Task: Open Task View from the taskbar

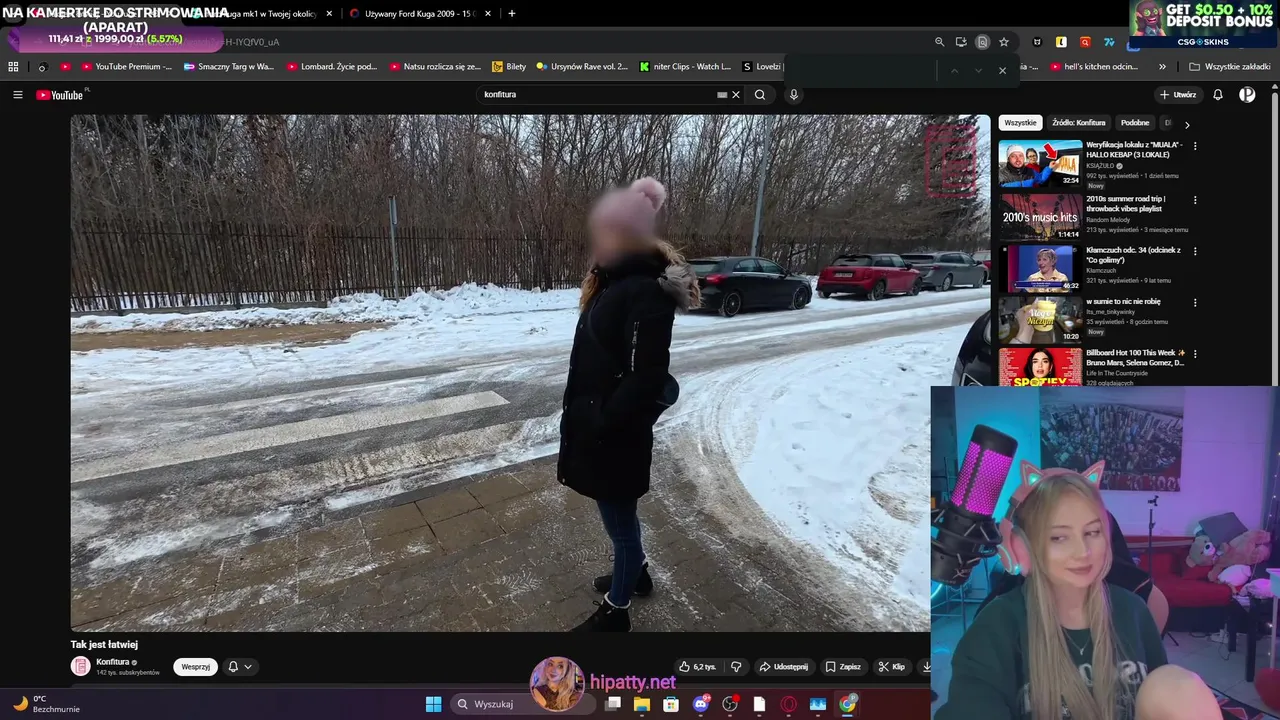Action: (x=613, y=704)
